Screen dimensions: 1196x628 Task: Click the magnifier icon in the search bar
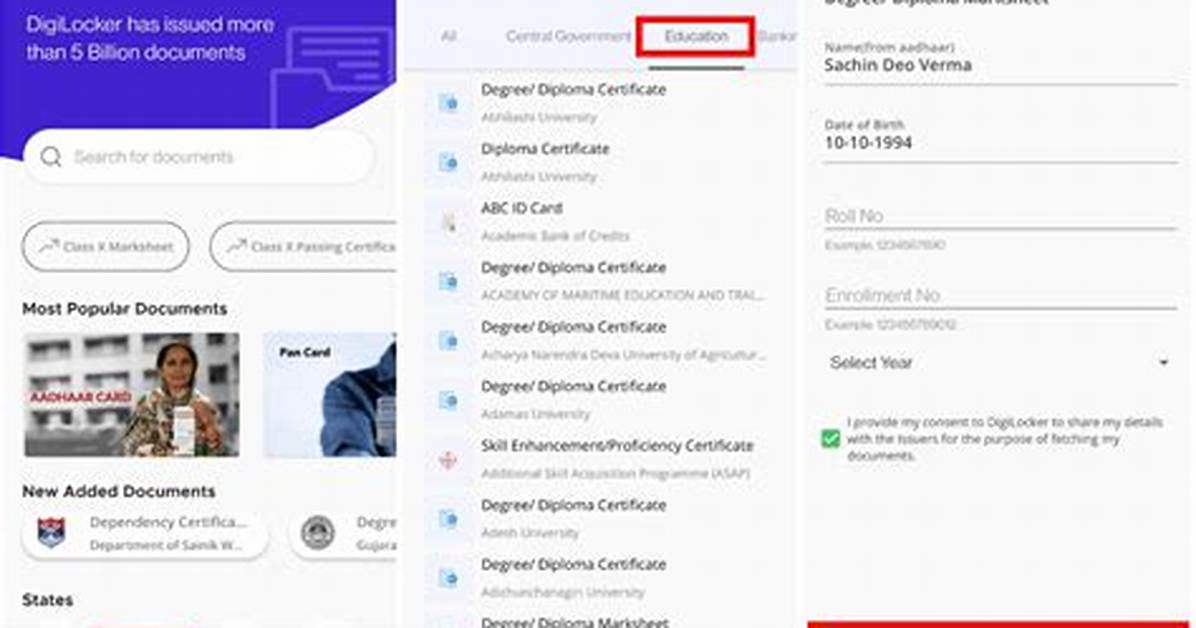tap(51, 157)
